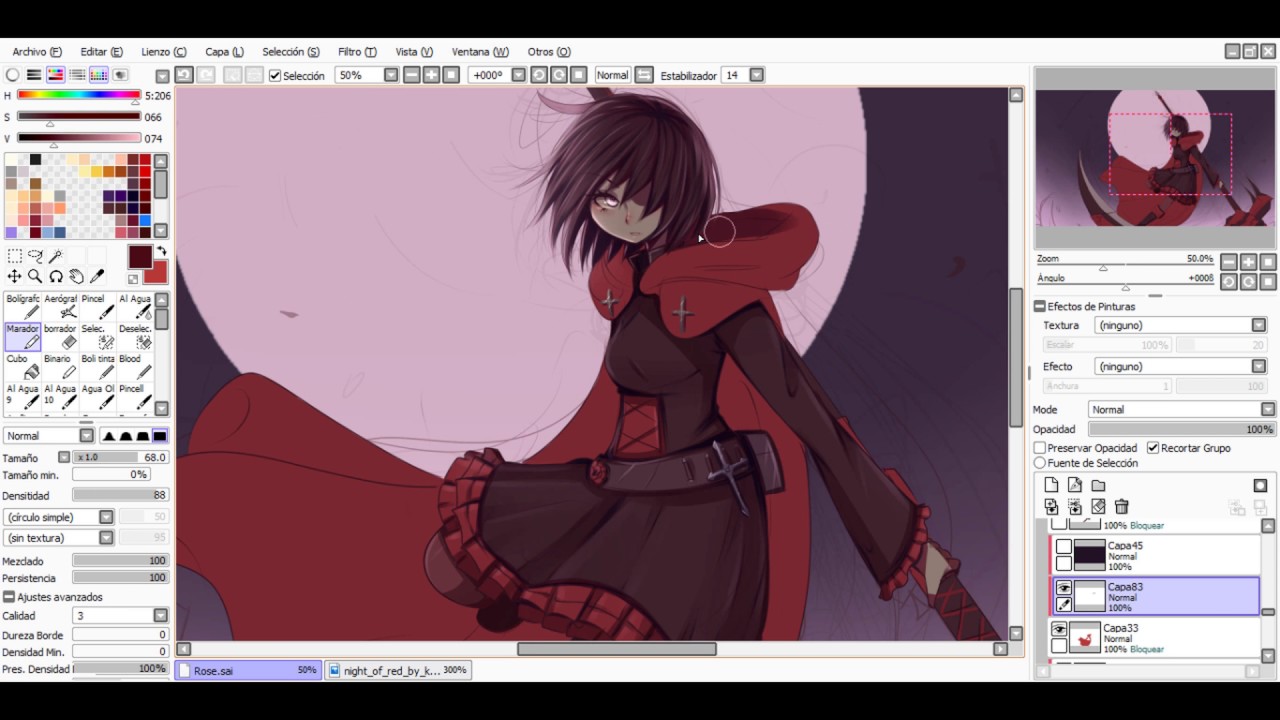Adjust the layer Opacidad slider
The width and height of the screenshot is (1280, 720).
point(1181,429)
